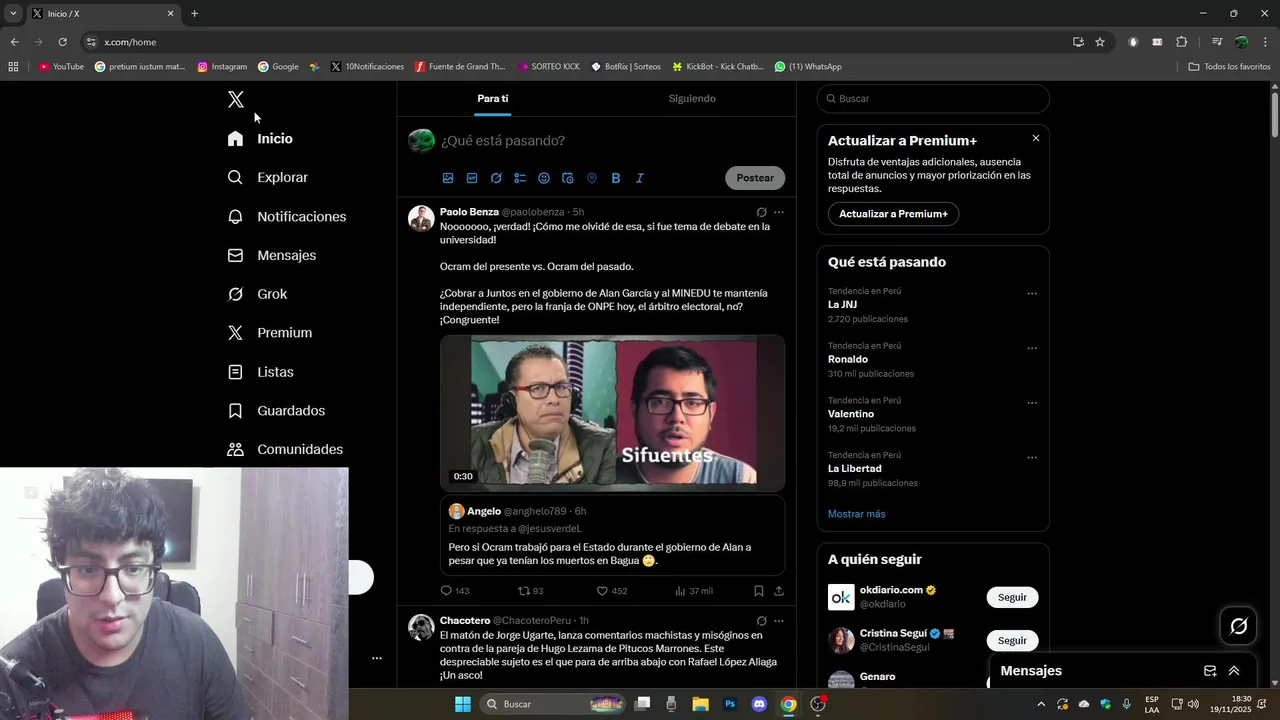Viewport: 1280px width, 720px height.
Task: Switch to the Para ti tab
Action: click(493, 98)
